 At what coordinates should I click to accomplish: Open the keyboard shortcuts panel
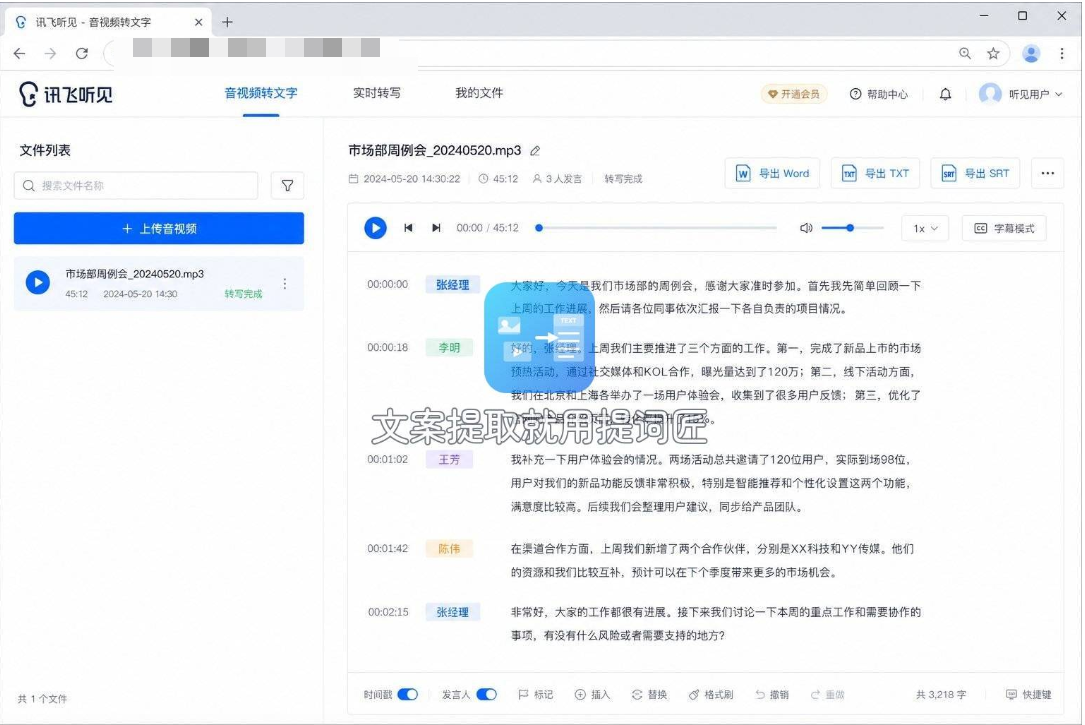(x=1028, y=695)
